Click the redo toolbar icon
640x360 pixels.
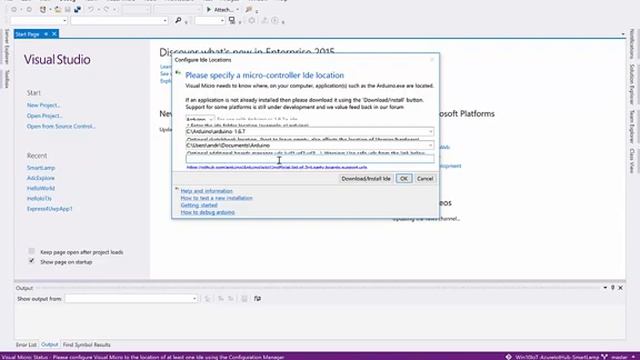tap(107, 9)
